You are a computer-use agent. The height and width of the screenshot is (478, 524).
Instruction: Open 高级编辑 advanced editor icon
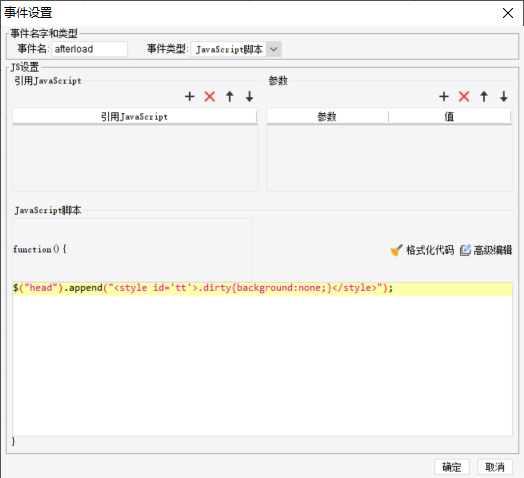coord(465,250)
